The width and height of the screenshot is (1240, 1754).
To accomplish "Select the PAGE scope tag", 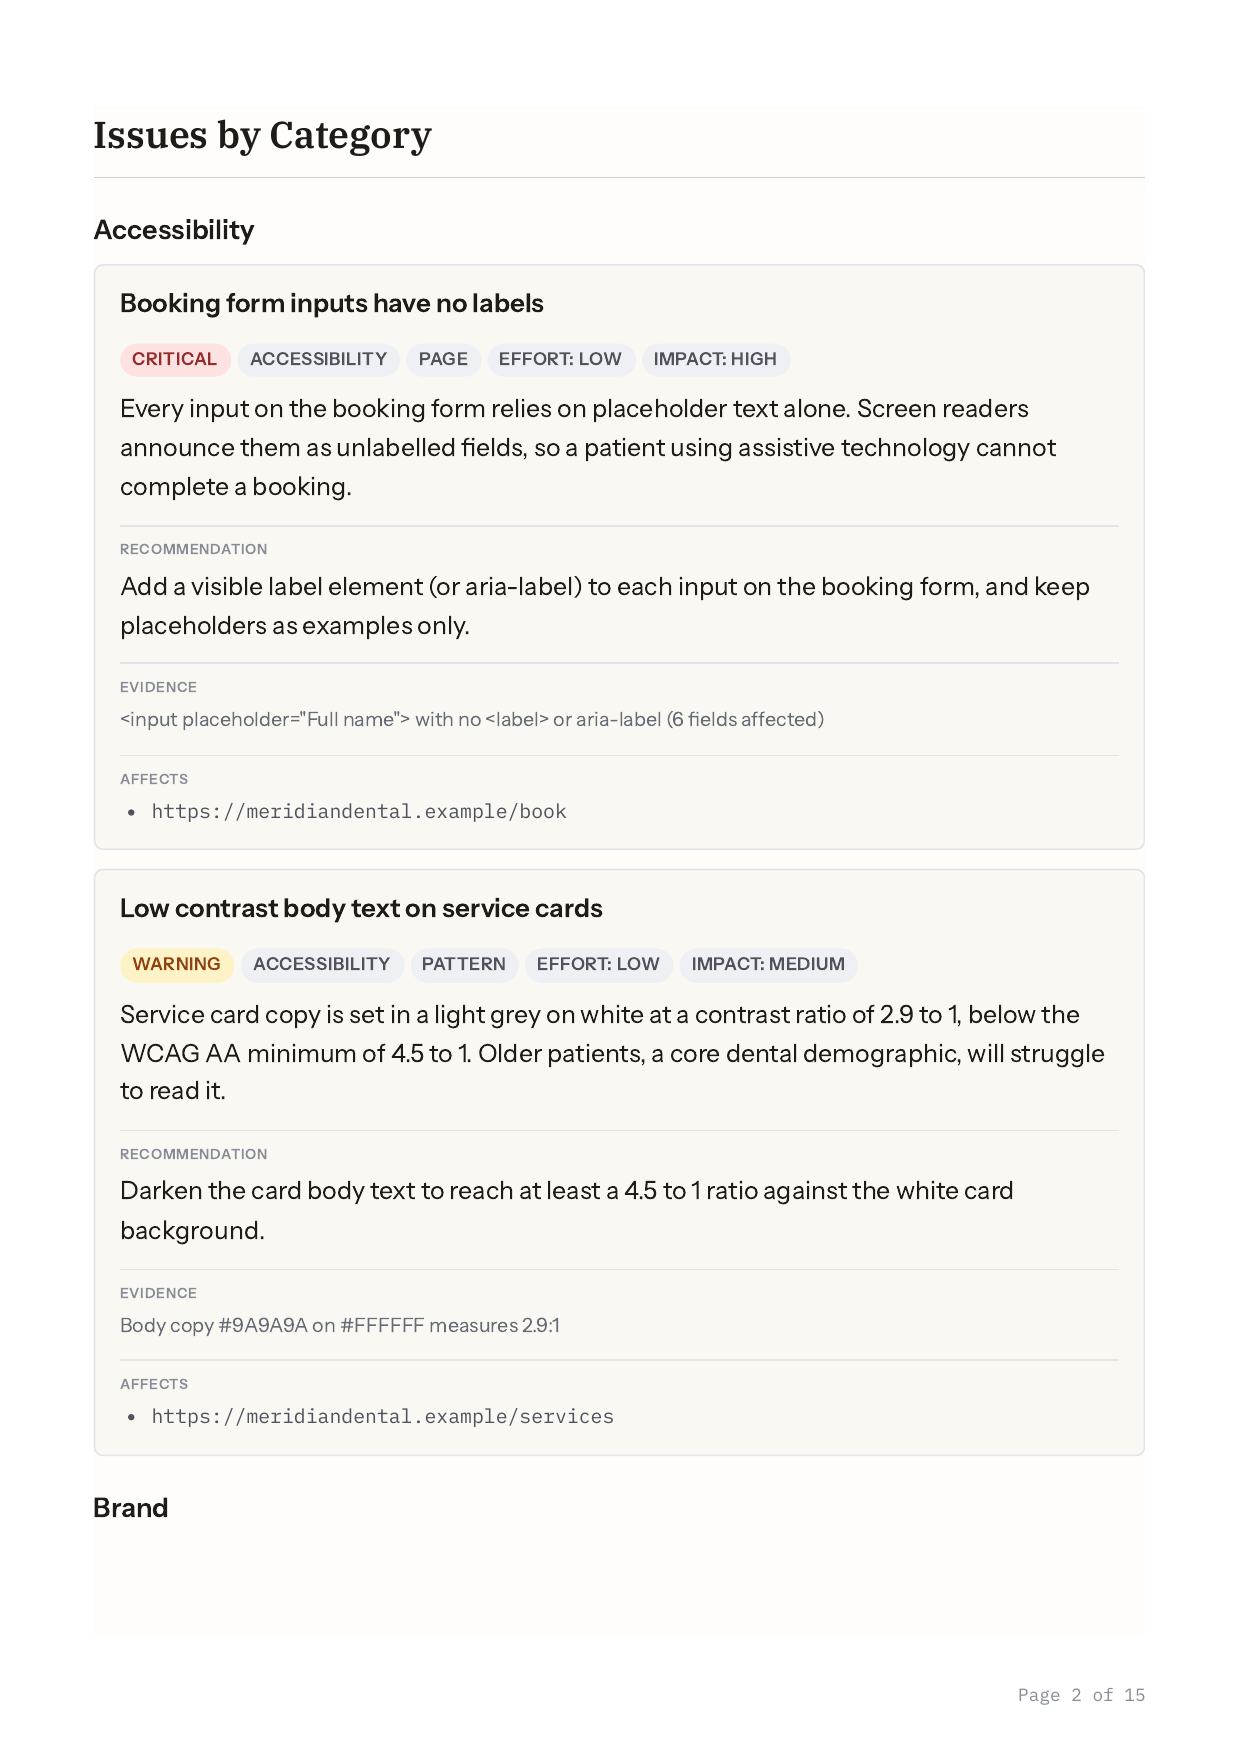I will click(x=443, y=360).
